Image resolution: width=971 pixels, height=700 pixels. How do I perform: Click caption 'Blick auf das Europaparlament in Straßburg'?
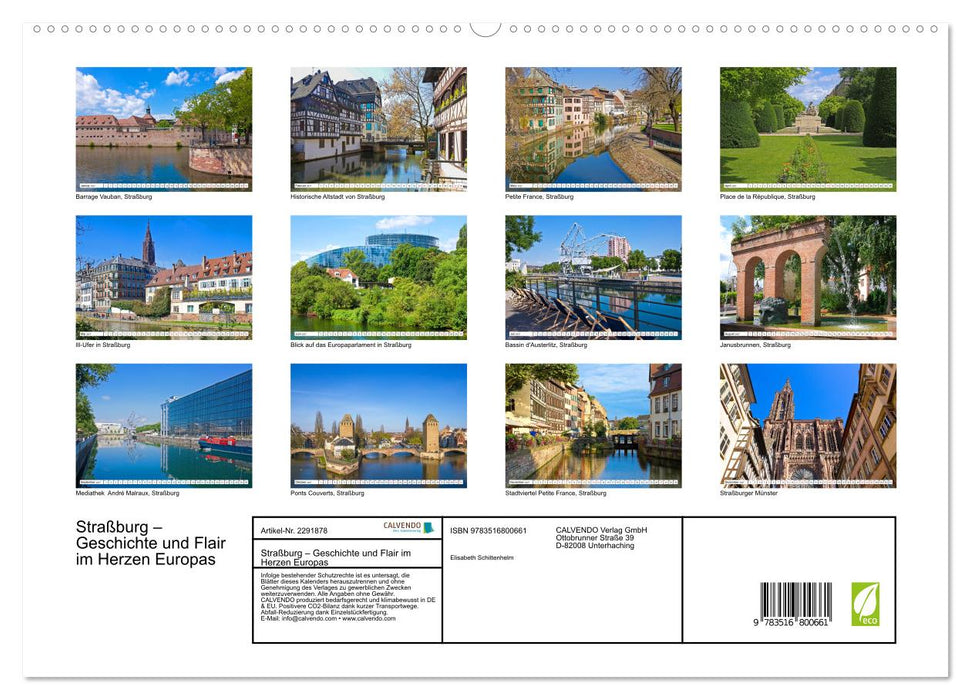tap(351, 345)
